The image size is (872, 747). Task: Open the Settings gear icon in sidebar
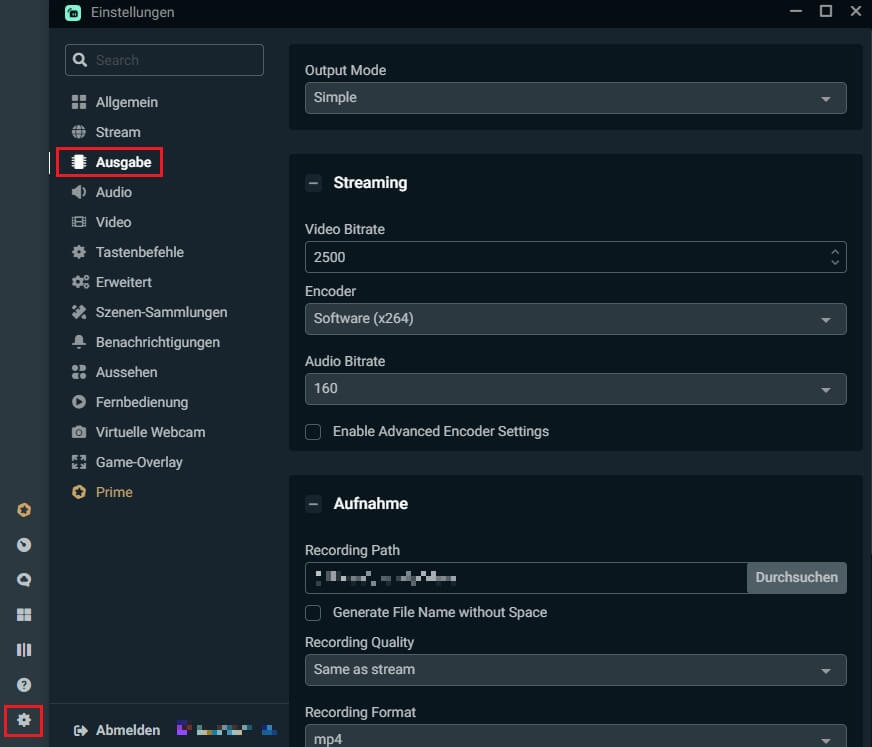pyautogui.click(x=22, y=720)
